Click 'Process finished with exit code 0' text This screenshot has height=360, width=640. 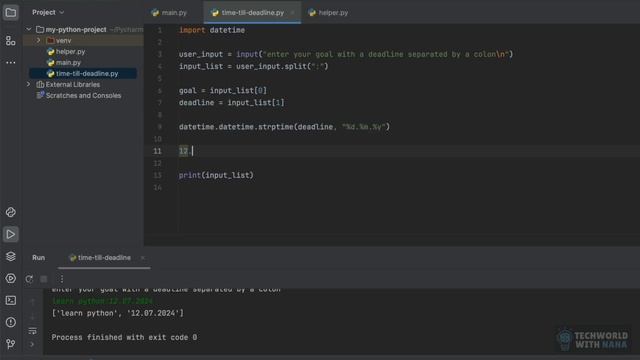pyautogui.click(x=124, y=338)
